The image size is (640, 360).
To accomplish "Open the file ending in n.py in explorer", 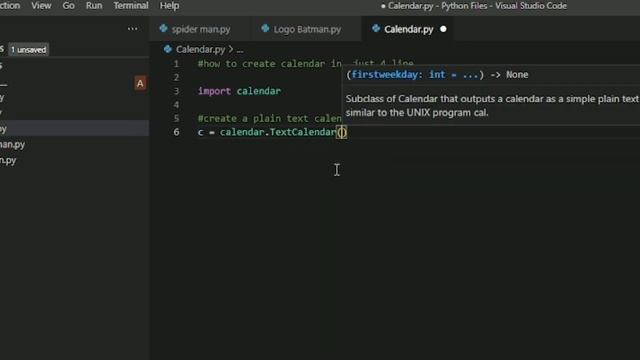I will [8, 160].
